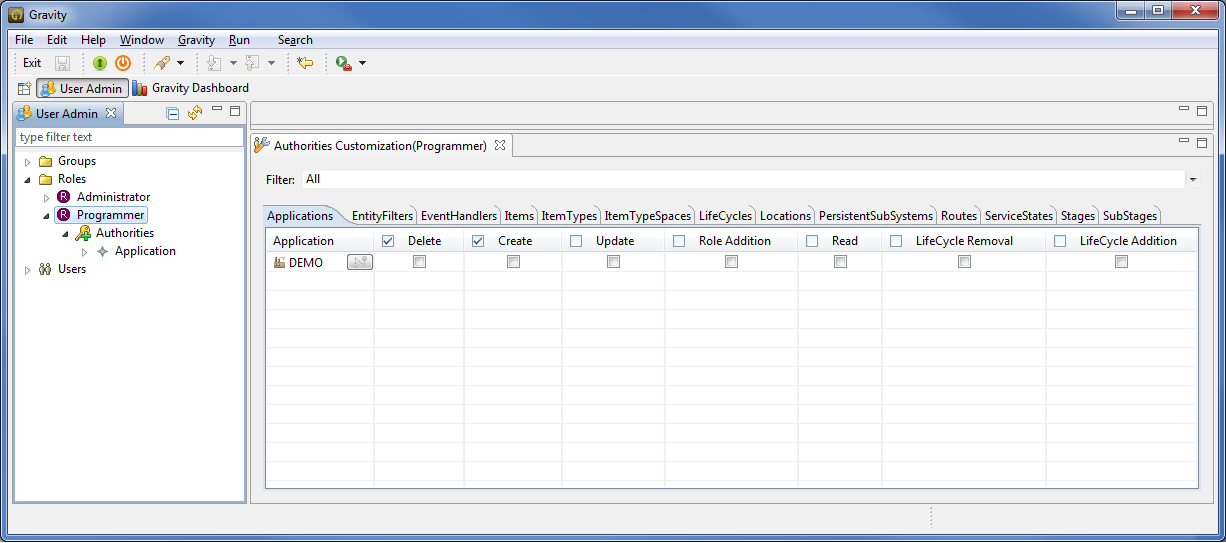The image size is (1226, 543).
Task: Click the type filter text field
Action: point(128,137)
